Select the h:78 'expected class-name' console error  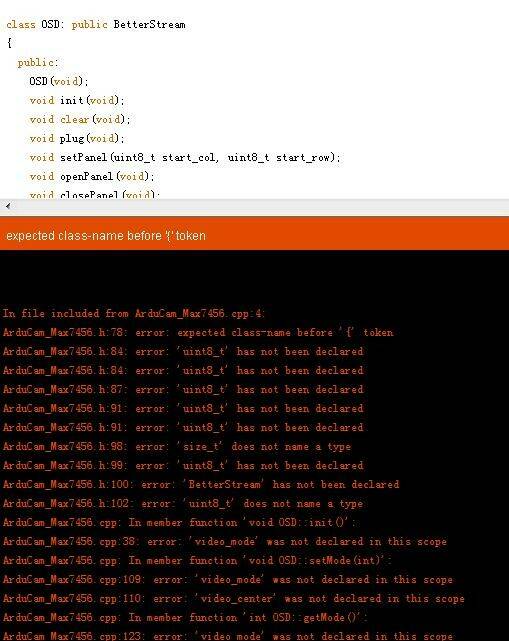coord(198,332)
